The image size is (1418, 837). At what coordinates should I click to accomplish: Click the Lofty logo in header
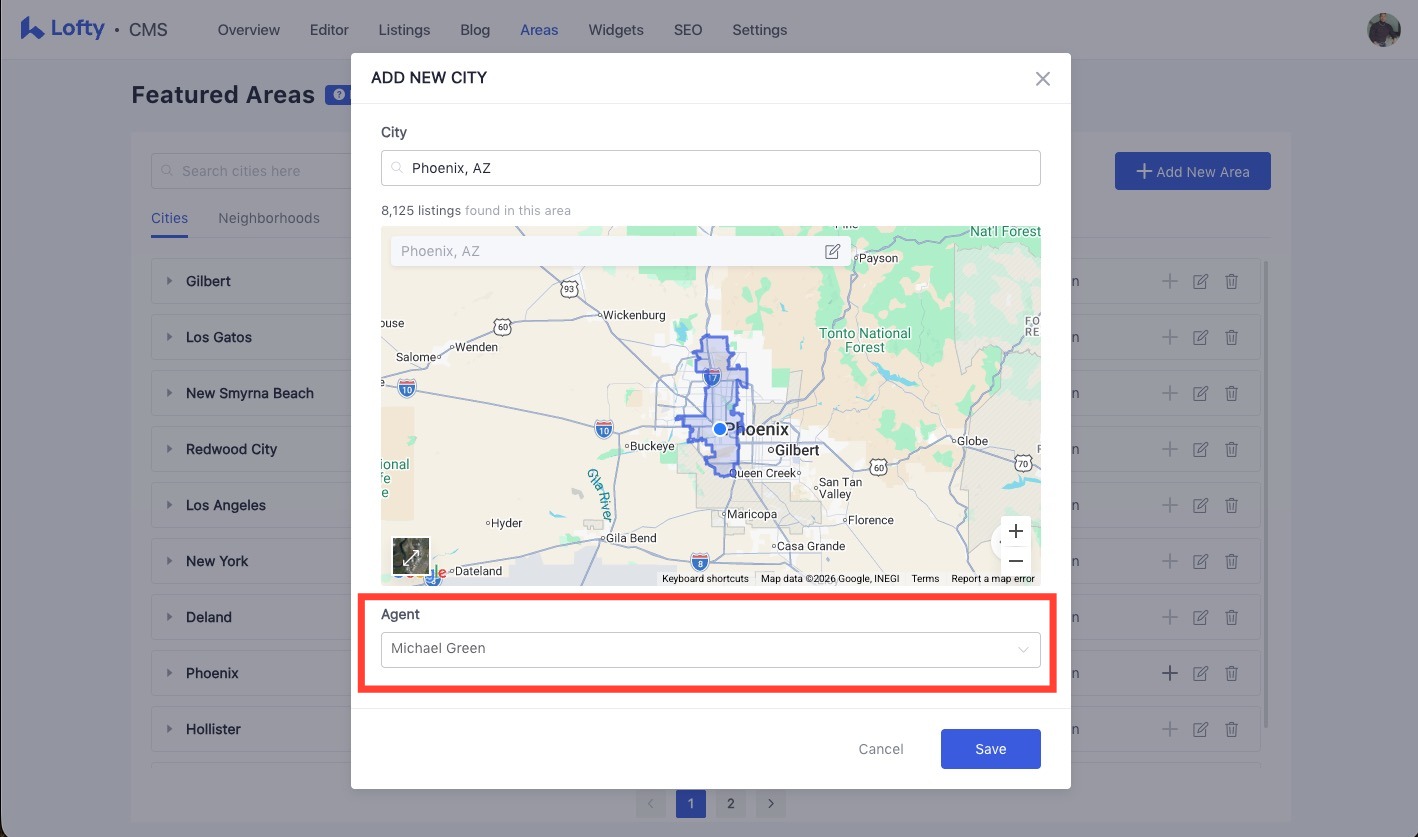[63, 29]
